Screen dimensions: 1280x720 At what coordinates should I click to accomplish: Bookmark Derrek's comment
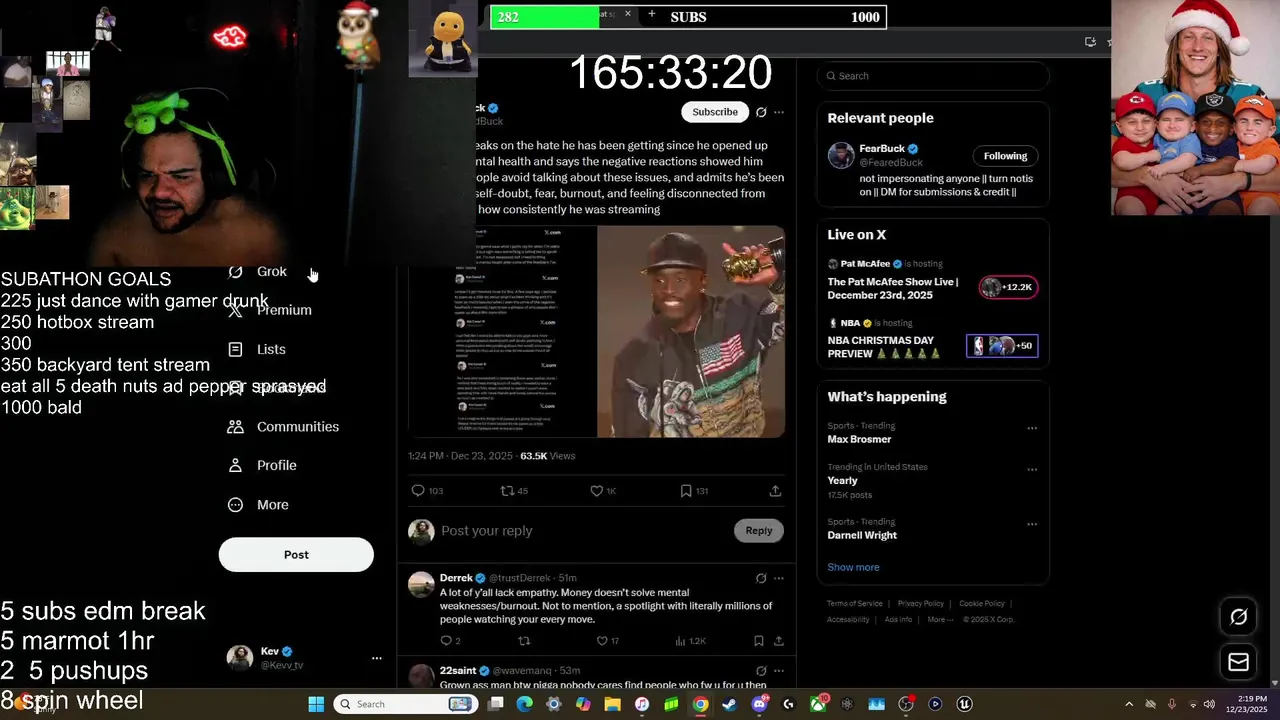click(759, 641)
